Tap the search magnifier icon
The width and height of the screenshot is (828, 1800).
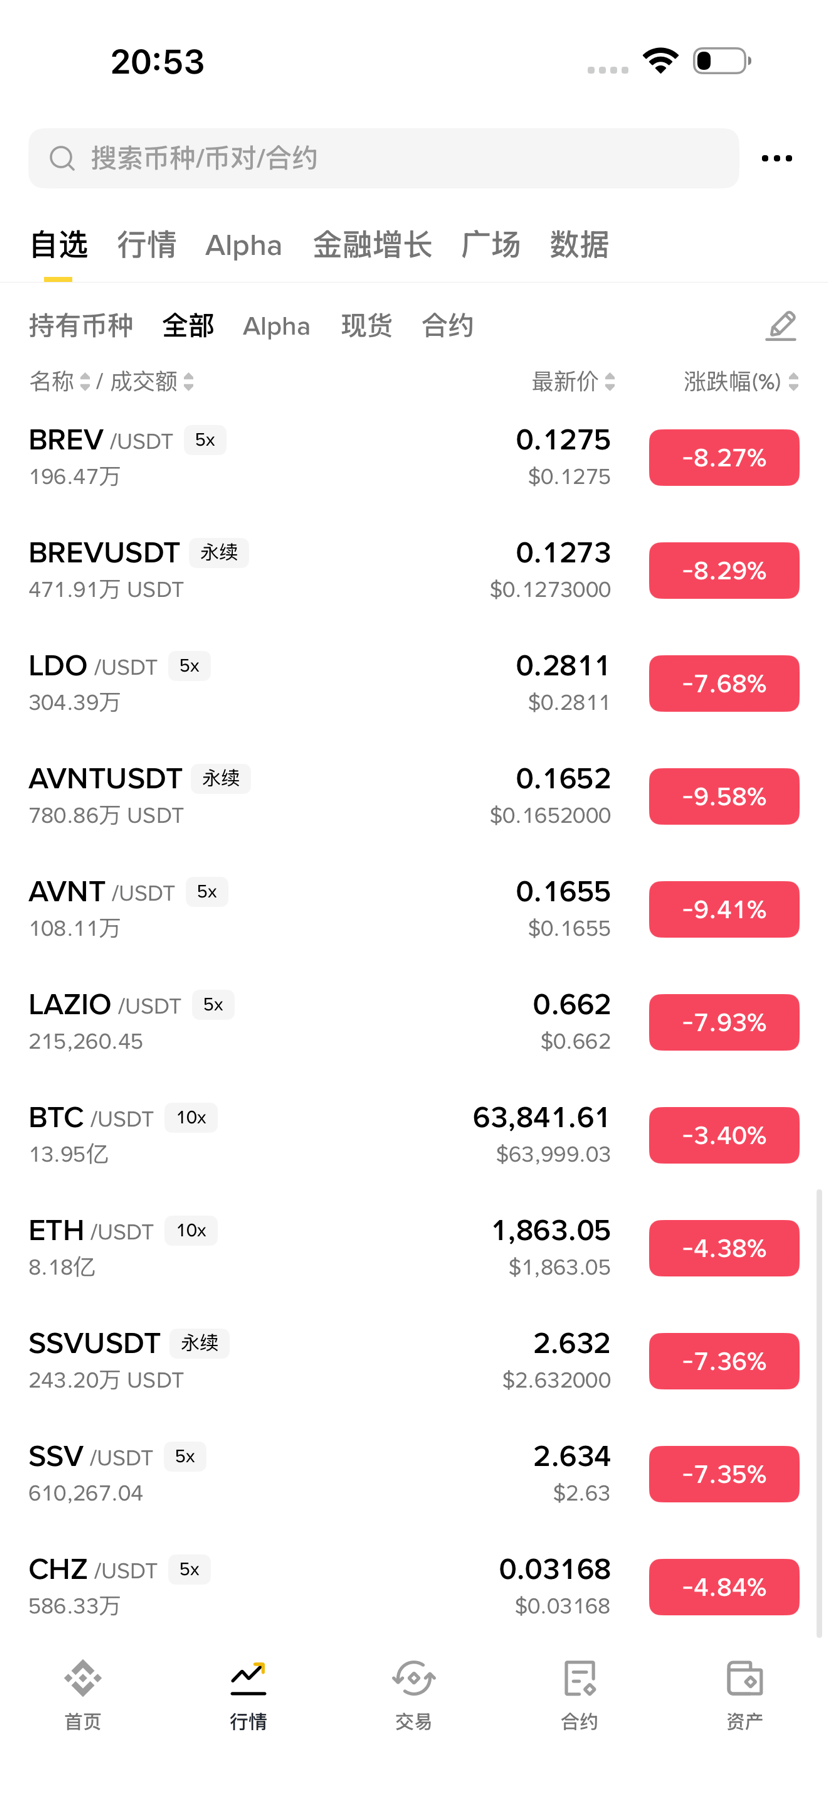click(x=62, y=158)
